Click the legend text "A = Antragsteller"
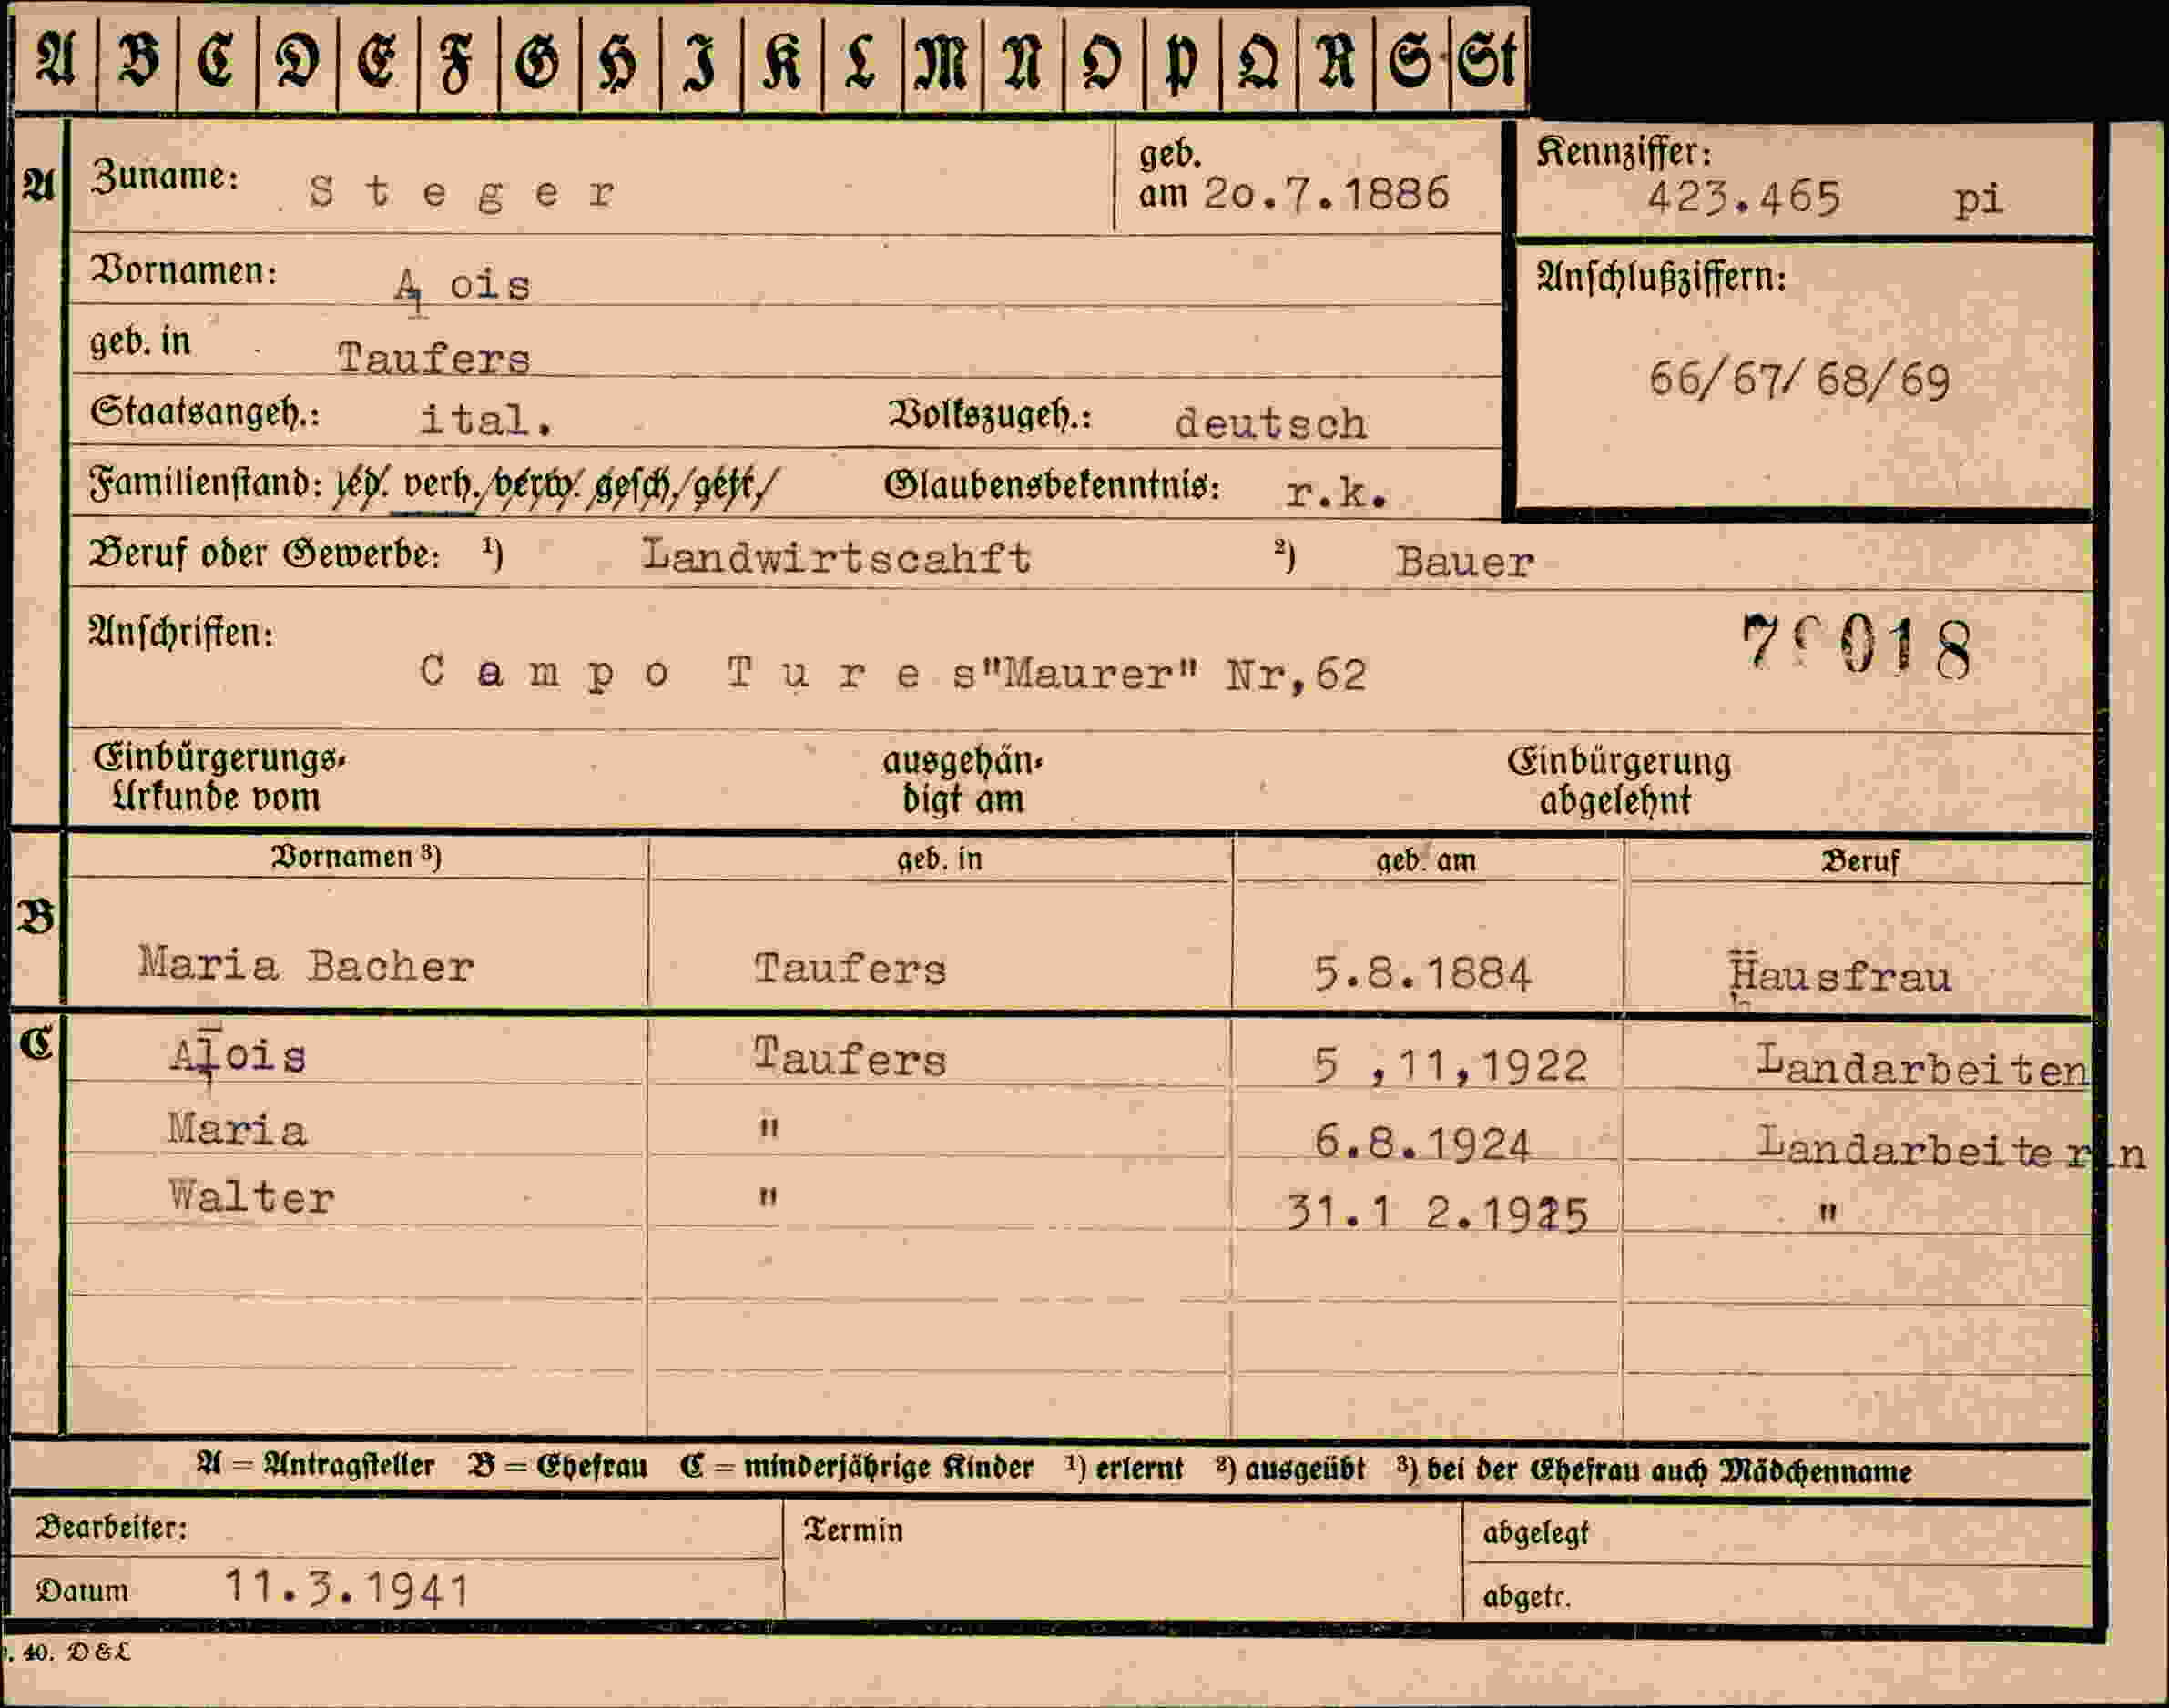The height and width of the screenshot is (1708, 2169). (x=315, y=1466)
